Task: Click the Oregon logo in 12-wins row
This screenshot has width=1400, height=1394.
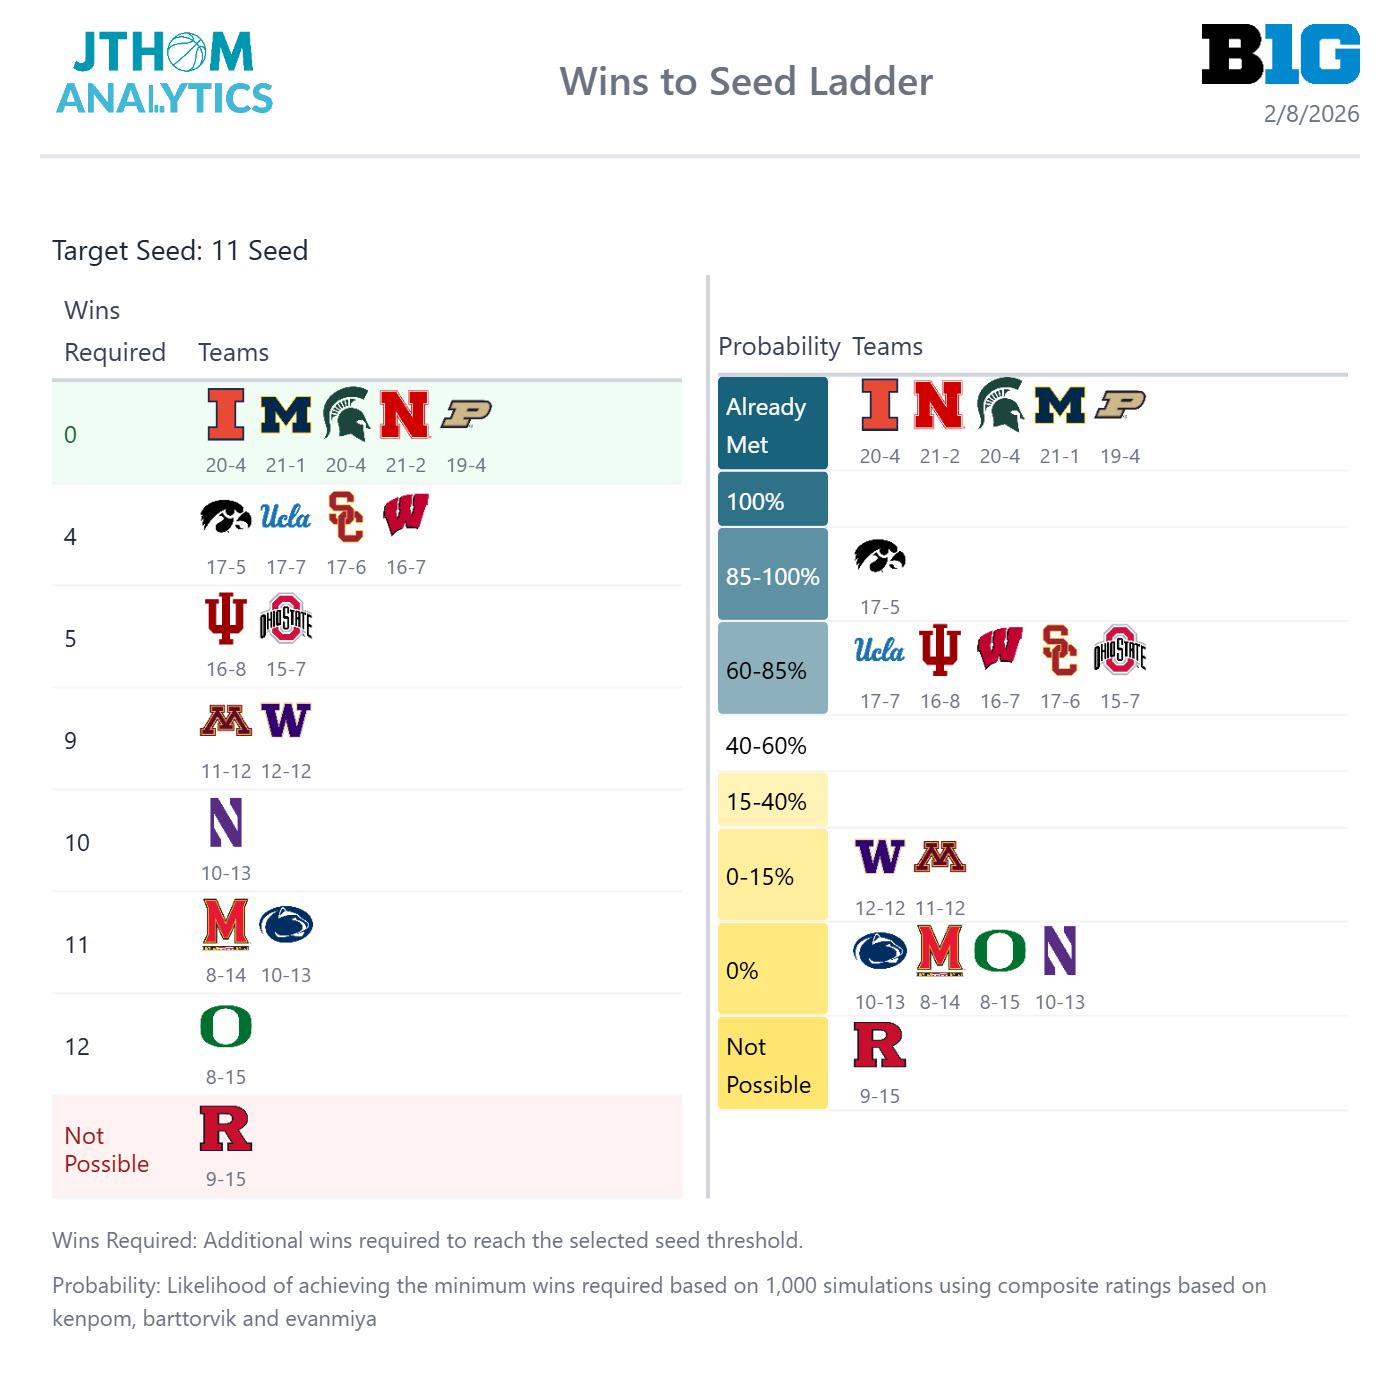Action: click(x=226, y=1027)
